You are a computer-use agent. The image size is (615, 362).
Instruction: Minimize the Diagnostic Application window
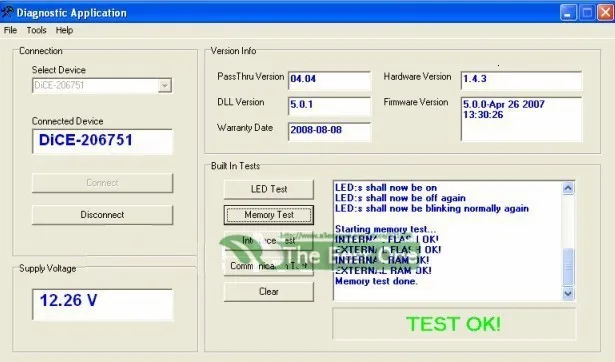(x=568, y=13)
